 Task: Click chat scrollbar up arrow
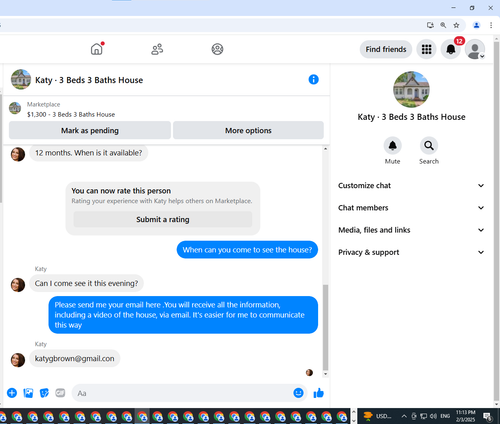(326, 149)
